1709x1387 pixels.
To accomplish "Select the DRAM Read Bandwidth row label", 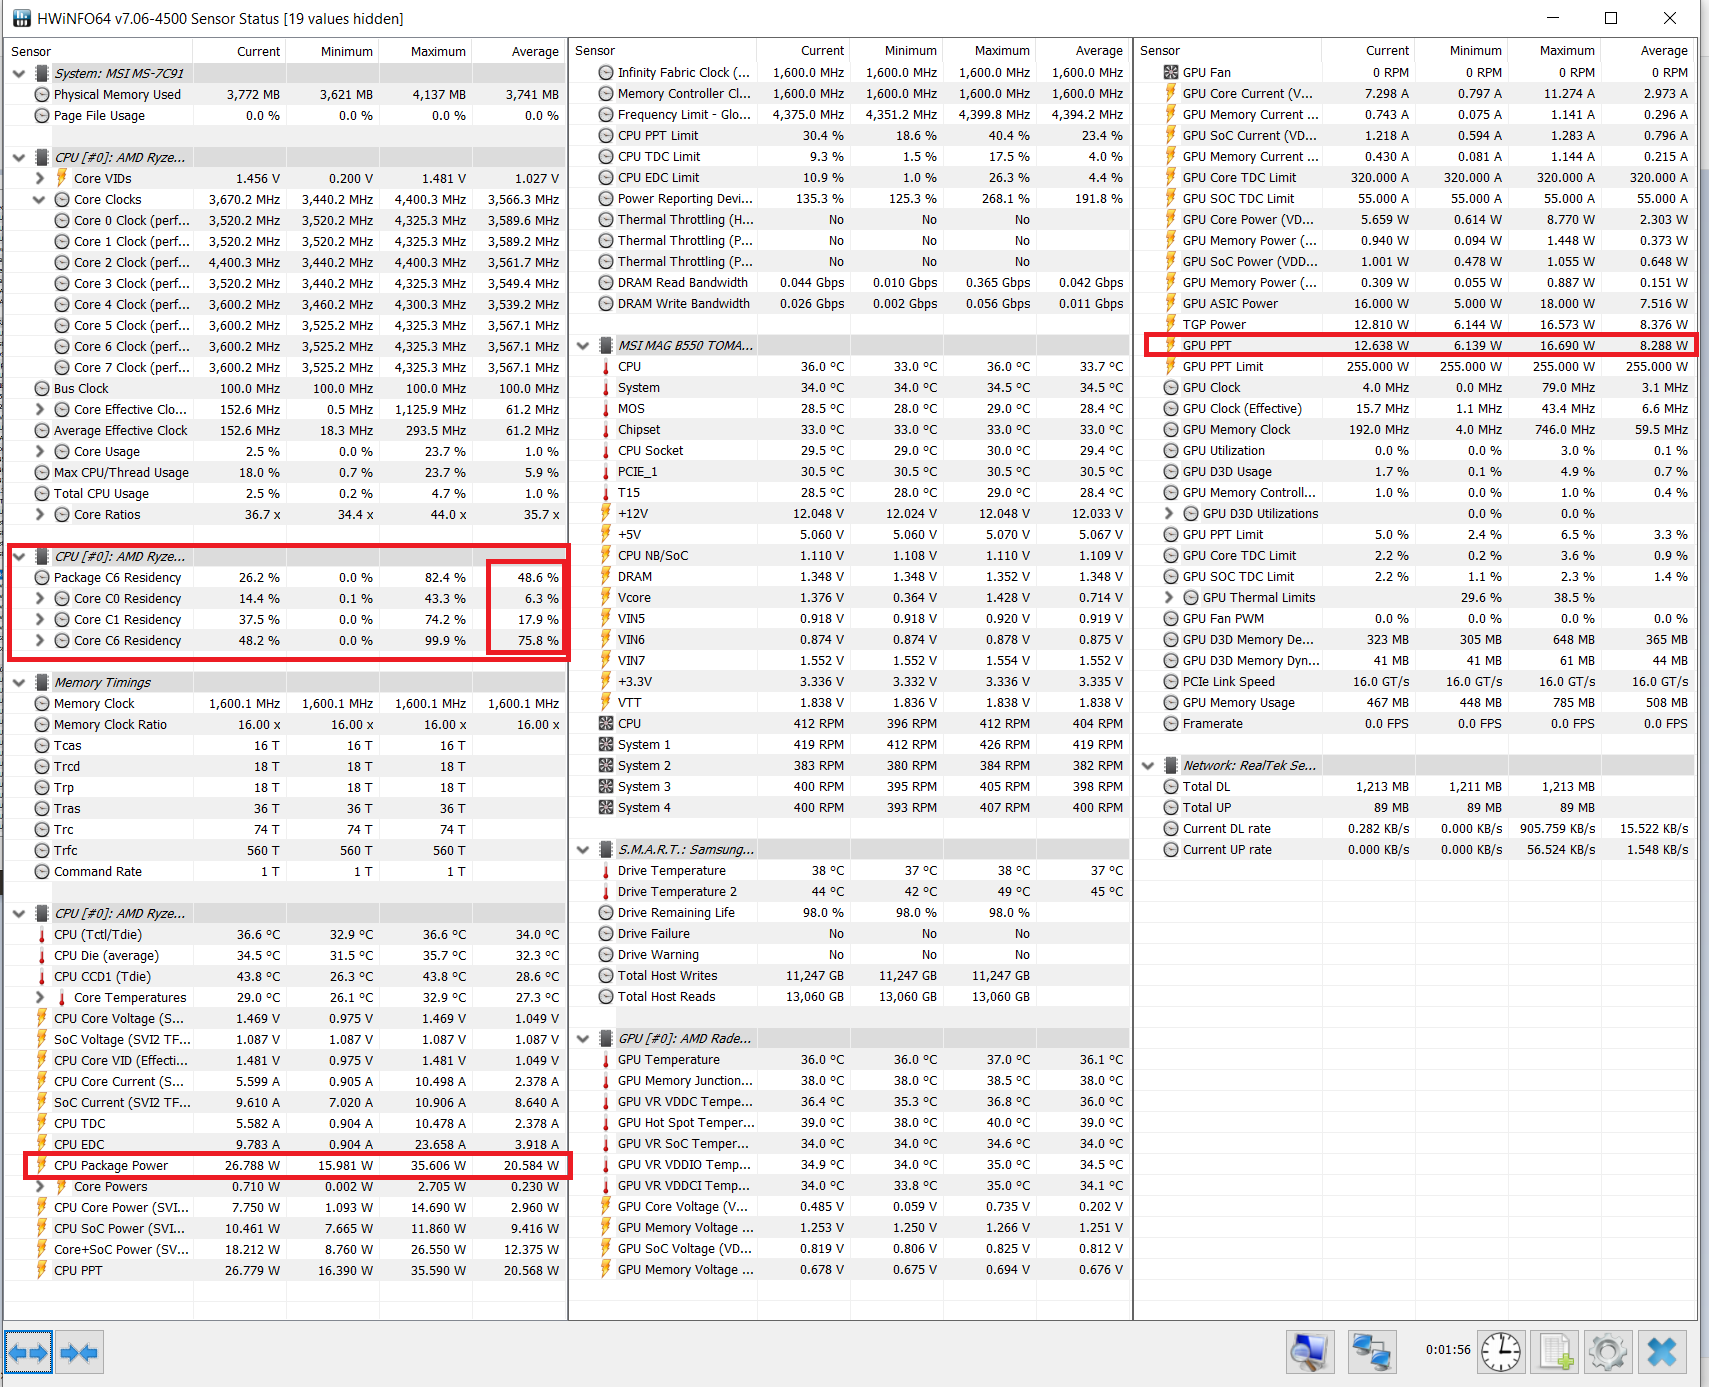I will click(x=683, y=282).
